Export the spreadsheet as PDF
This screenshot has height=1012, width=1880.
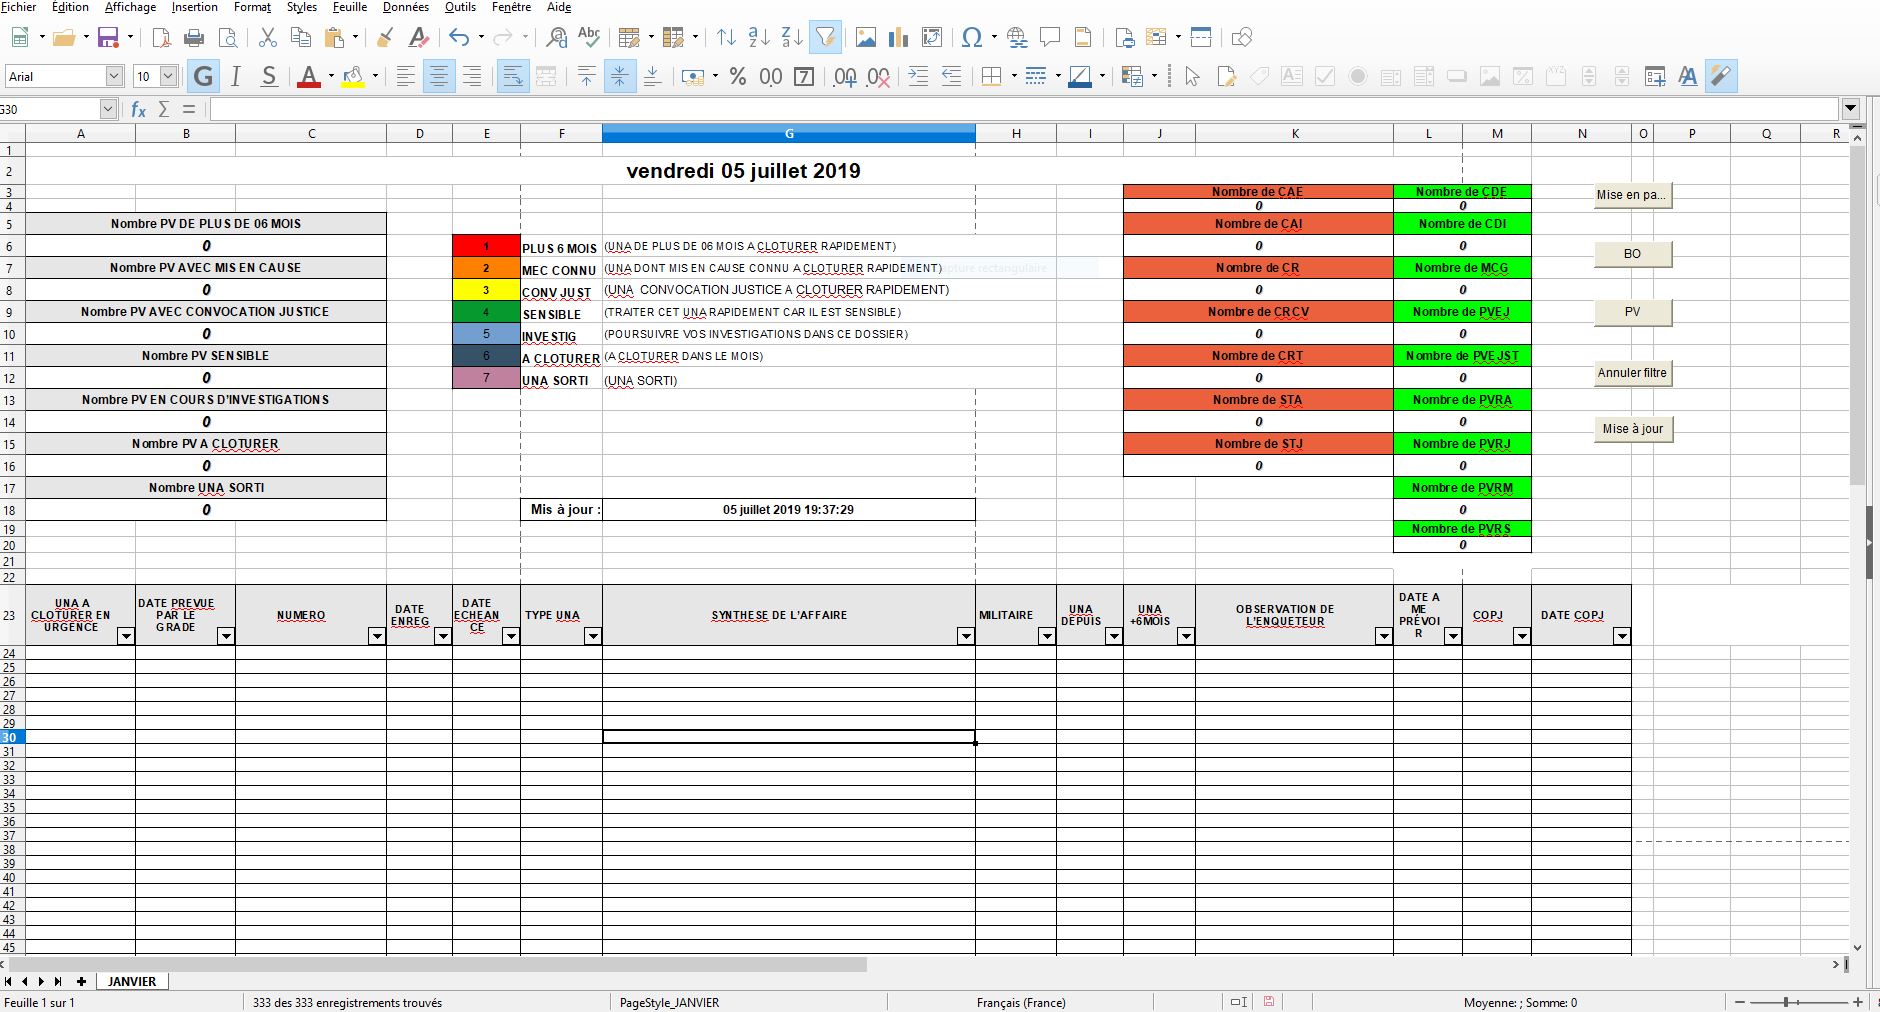pos(160,37)
